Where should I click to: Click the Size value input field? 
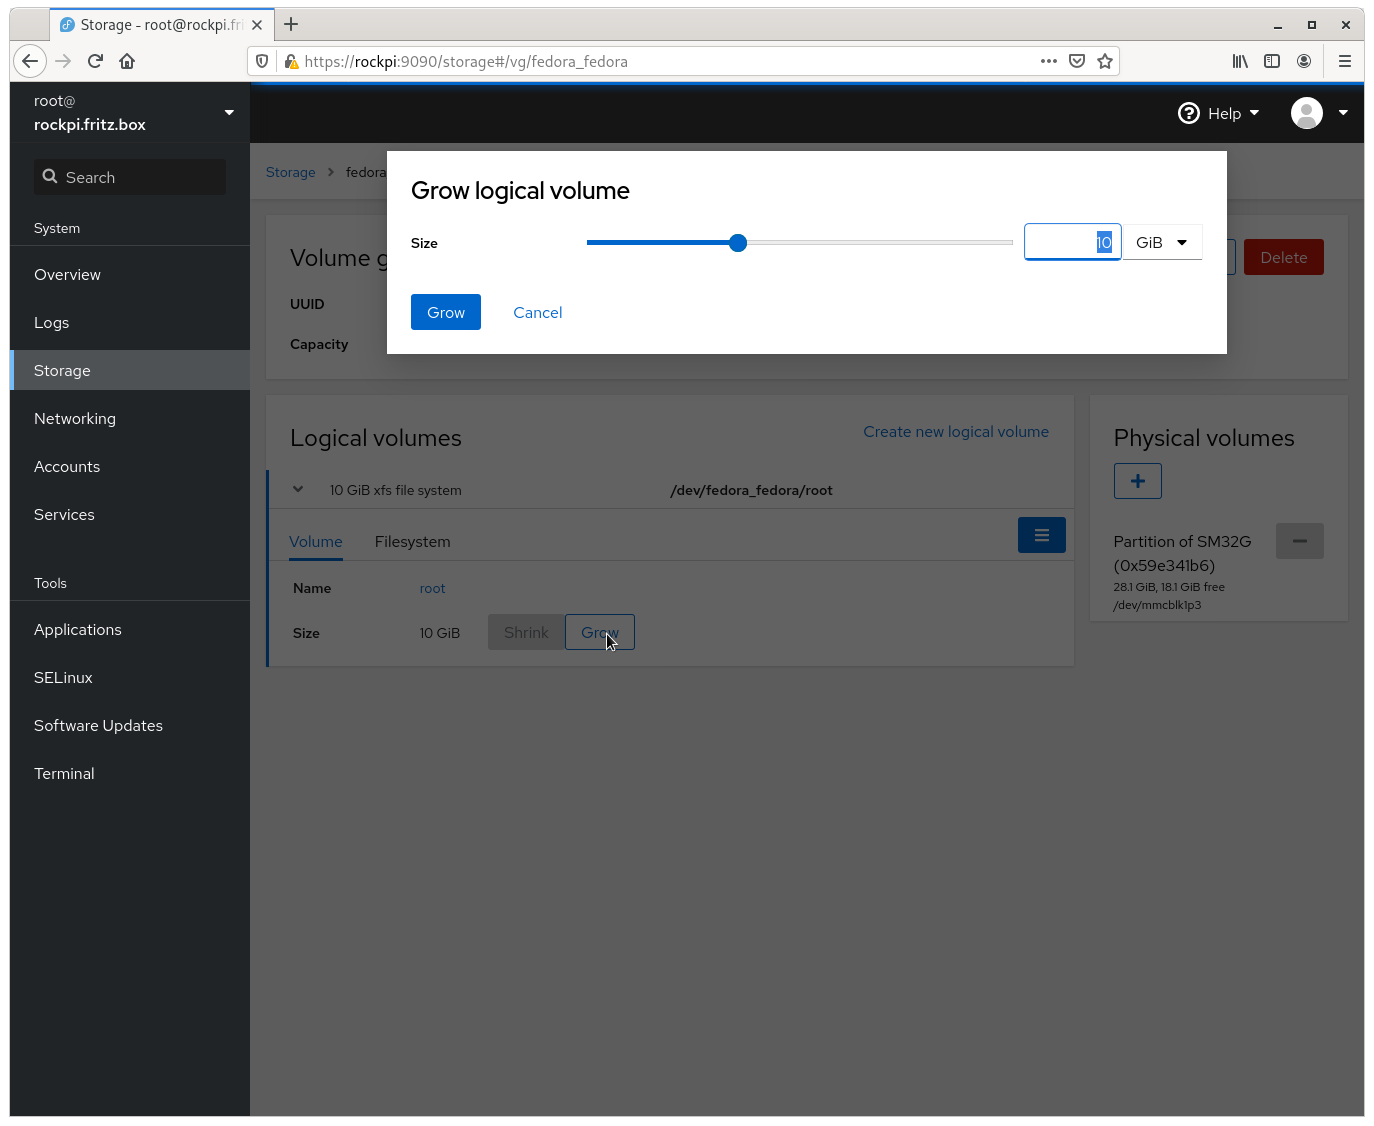click(x=1072, y=242)
